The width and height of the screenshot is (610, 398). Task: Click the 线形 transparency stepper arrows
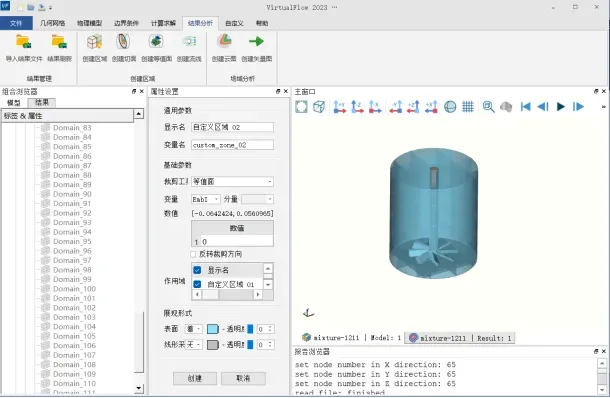pyautogui.click(x=270, y=345)
